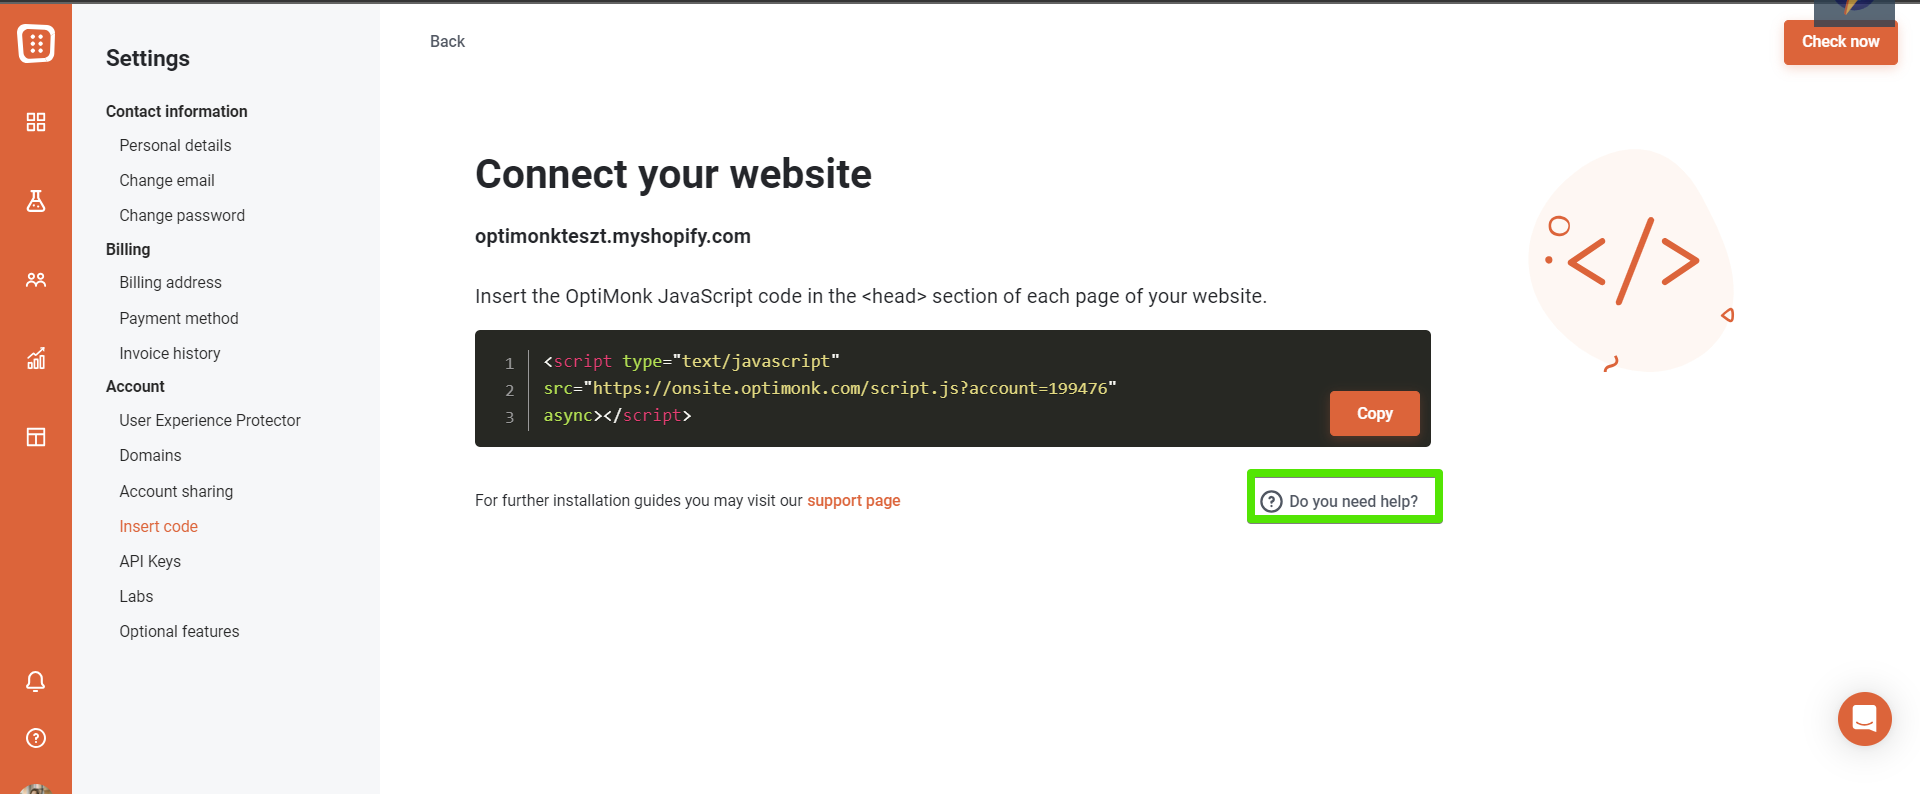Image resolution: width=1920 pixels, height=794 pixels.
Task: Open User Experience Protector settings
Action: pyautogui.click(x=210, y=420)
